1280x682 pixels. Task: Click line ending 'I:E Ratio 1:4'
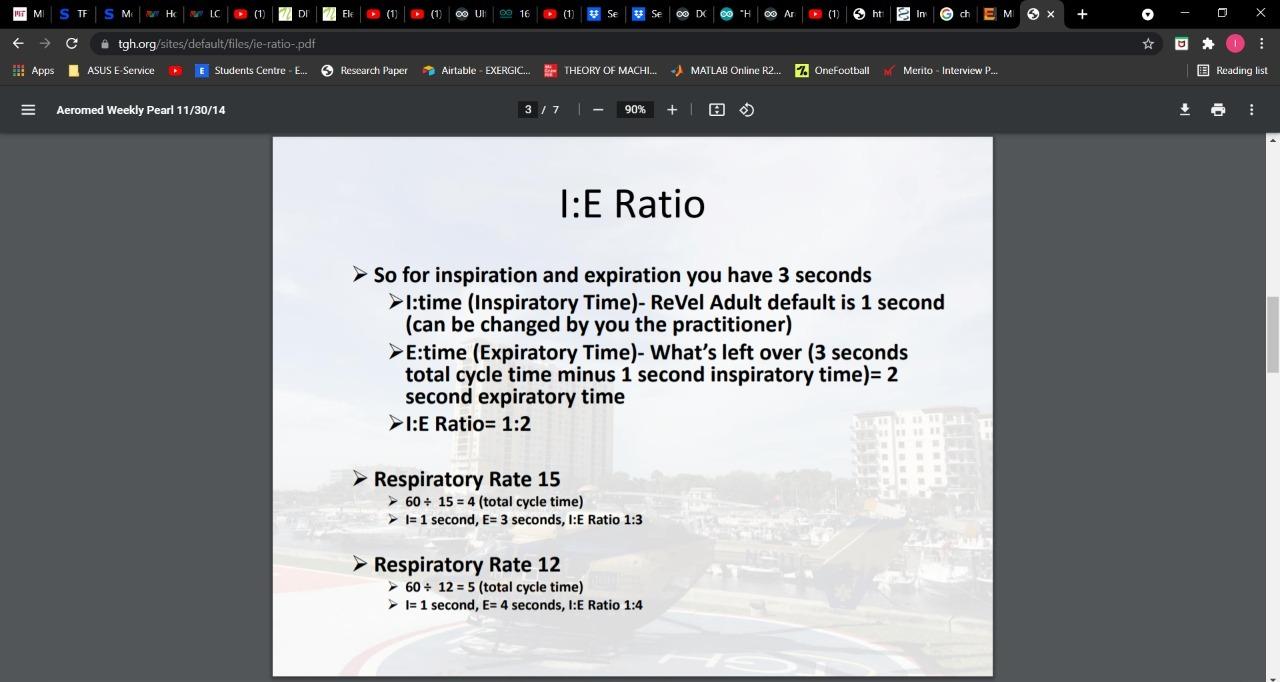524,605
